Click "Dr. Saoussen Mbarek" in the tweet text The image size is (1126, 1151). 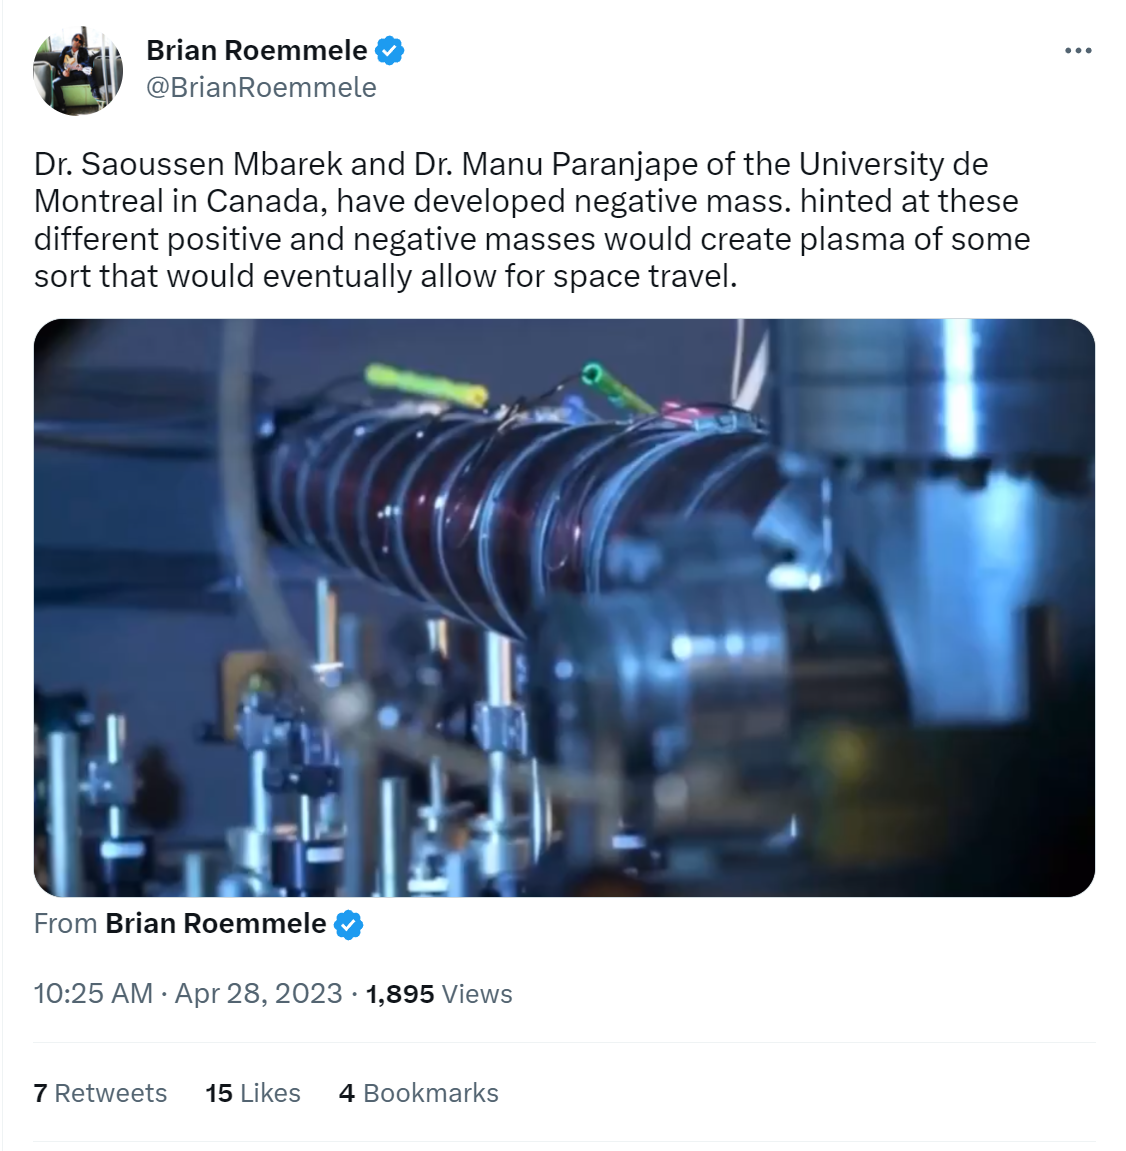189,164
